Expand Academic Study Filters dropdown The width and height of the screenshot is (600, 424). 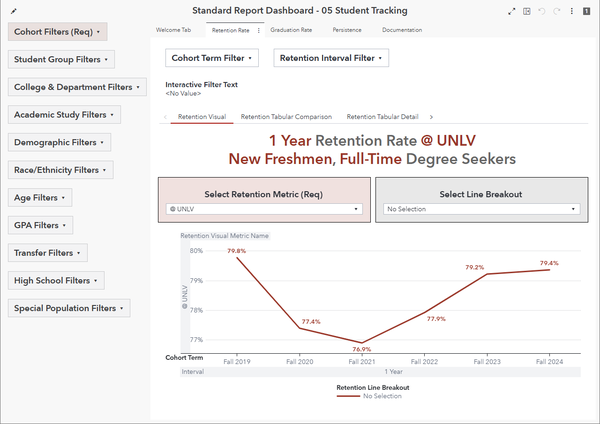[x=64, y=114]
